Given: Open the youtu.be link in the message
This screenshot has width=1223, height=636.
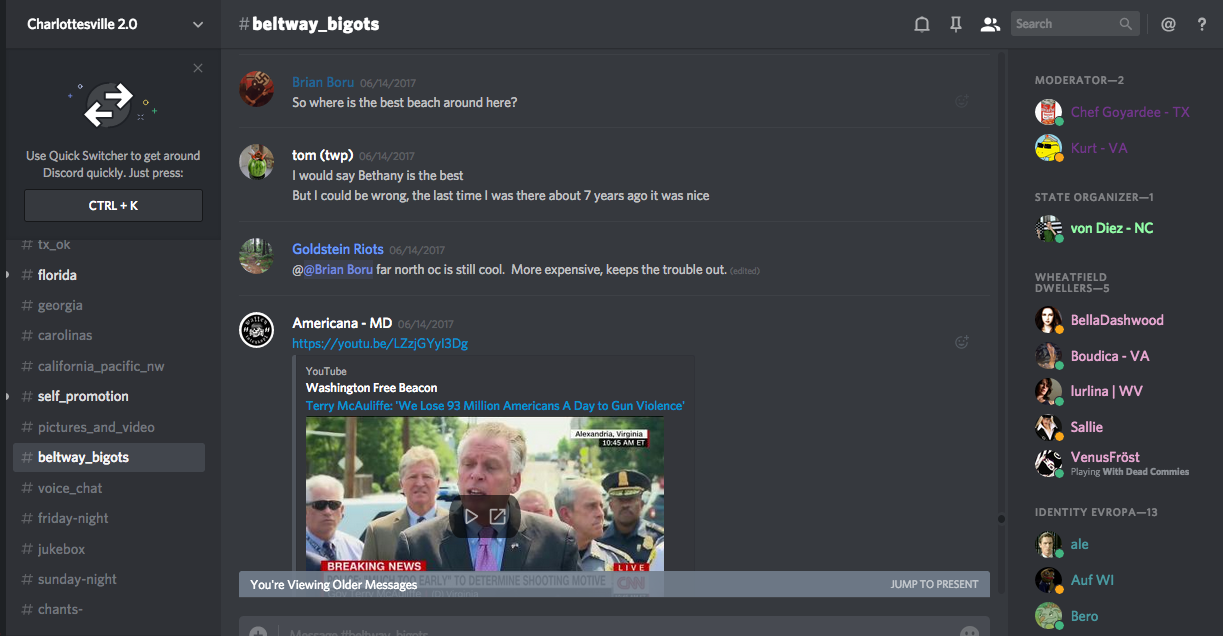Looking at the screenshot, I should tap(380, 344).
